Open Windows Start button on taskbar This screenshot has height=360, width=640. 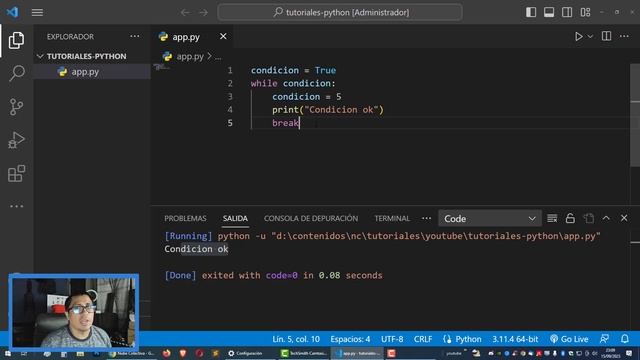[8, 353]
